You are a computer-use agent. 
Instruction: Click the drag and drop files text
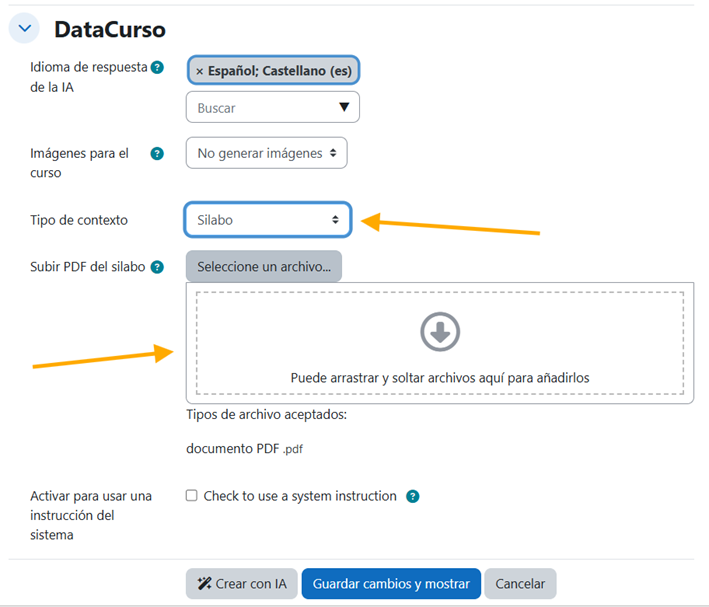point(439,378)
